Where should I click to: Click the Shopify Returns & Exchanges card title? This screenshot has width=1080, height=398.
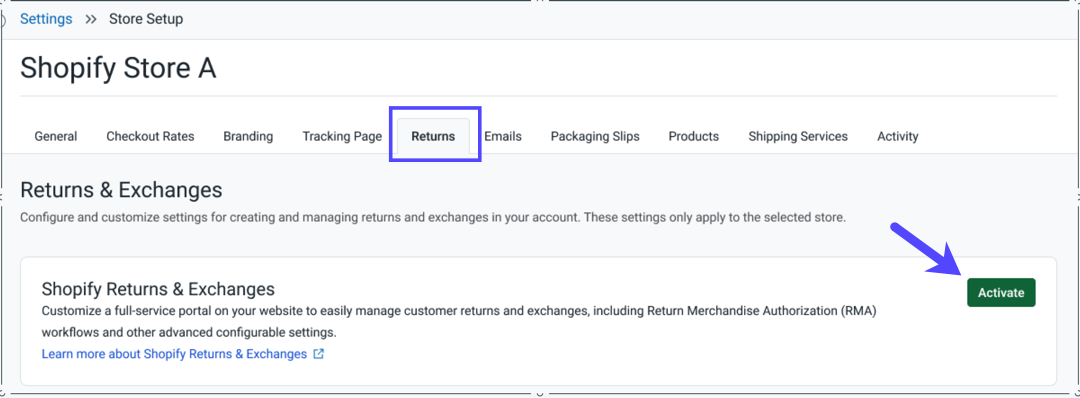pyautogui.click(x=158, y=289)
